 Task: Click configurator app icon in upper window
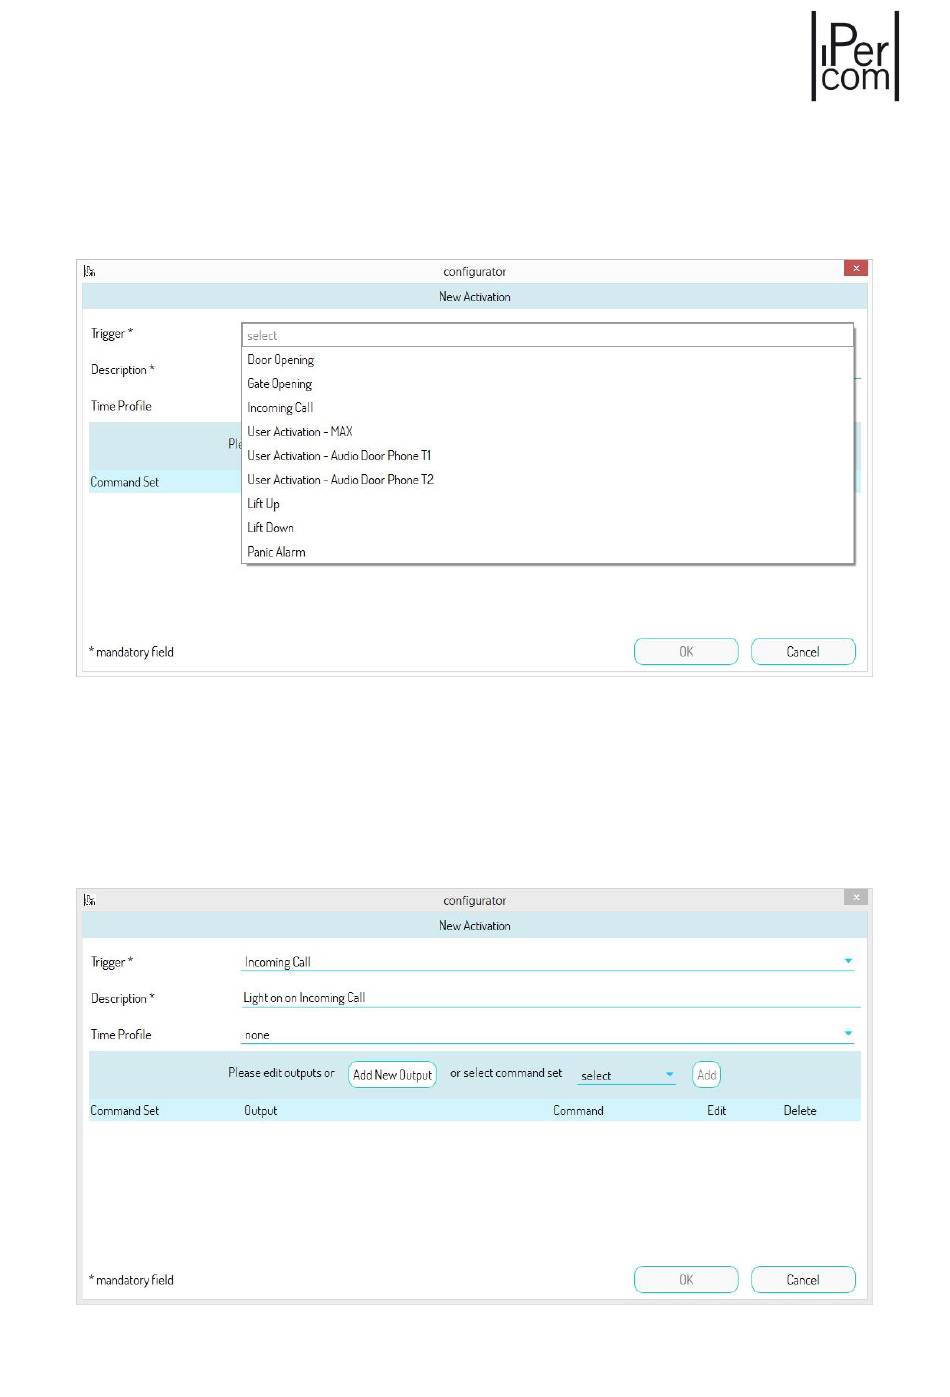click(90, 271)
